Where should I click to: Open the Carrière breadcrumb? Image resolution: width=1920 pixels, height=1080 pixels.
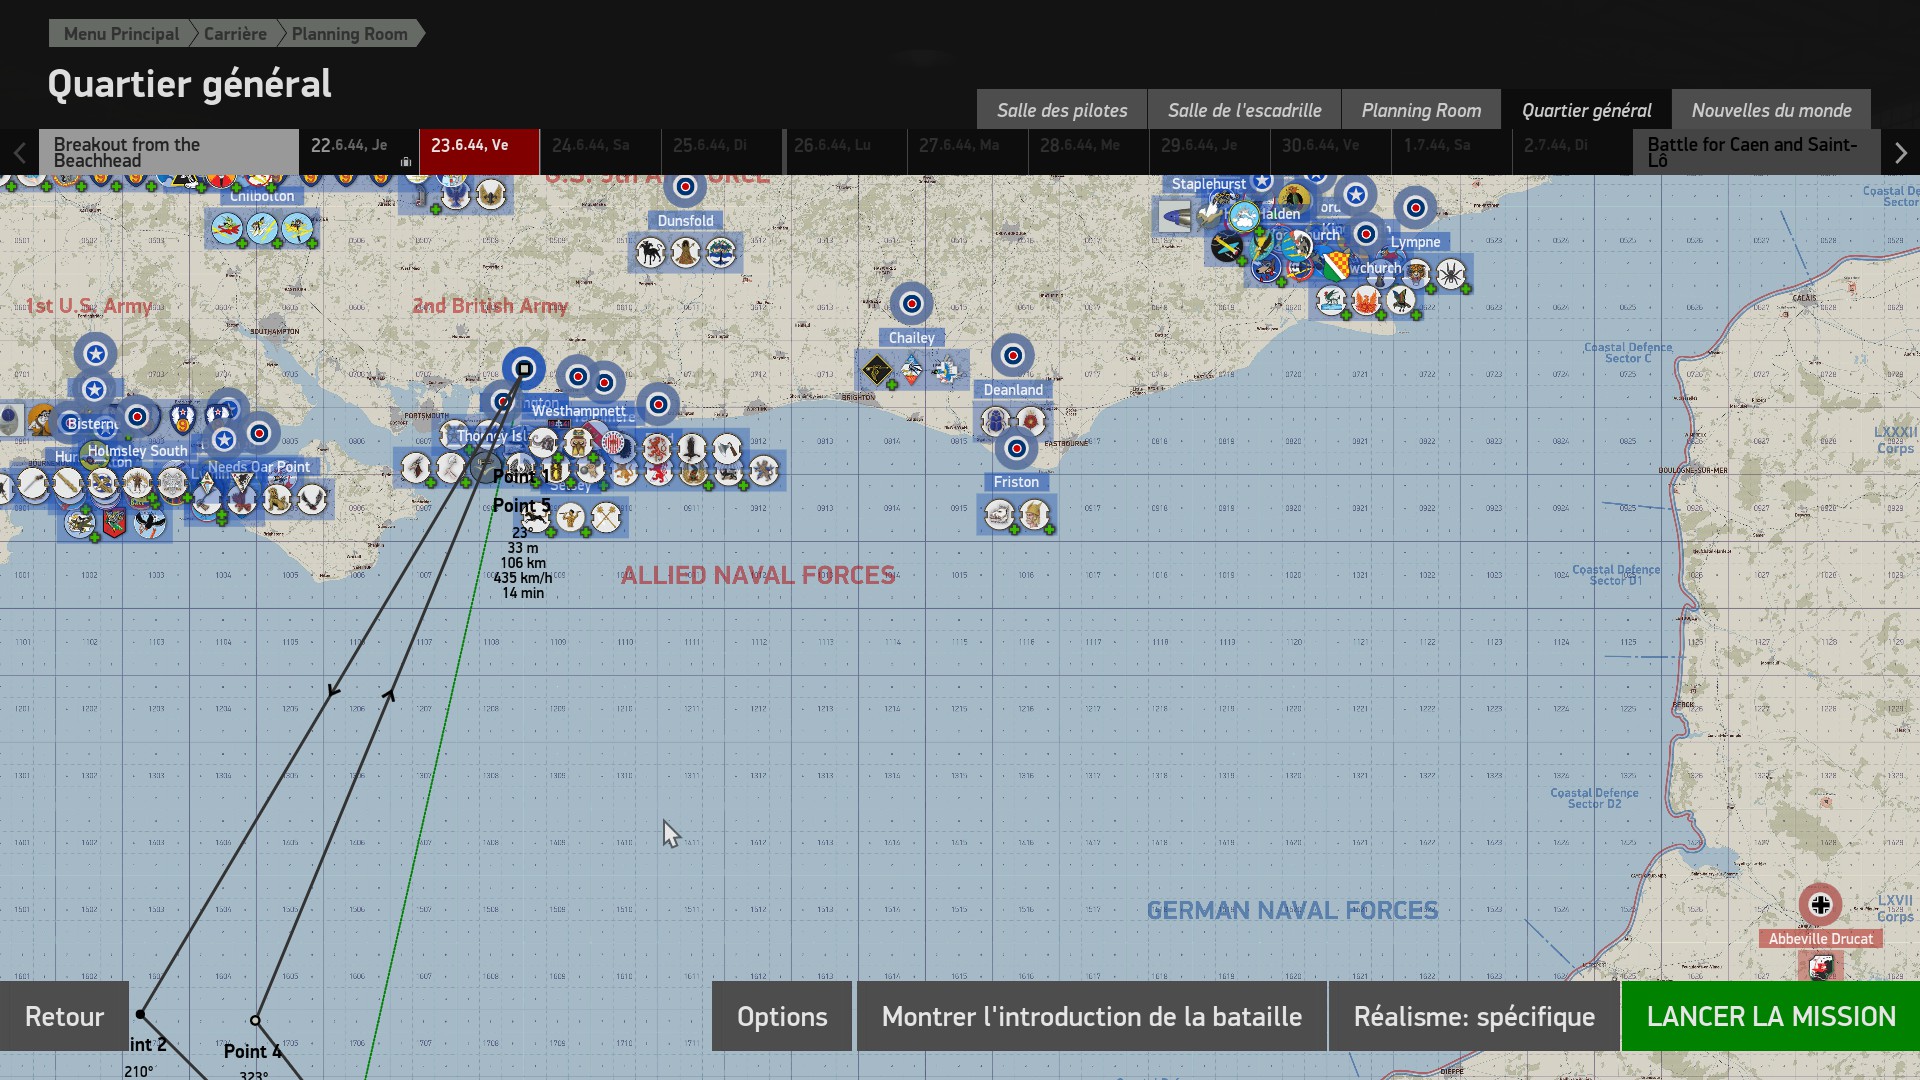coord(235,34)
